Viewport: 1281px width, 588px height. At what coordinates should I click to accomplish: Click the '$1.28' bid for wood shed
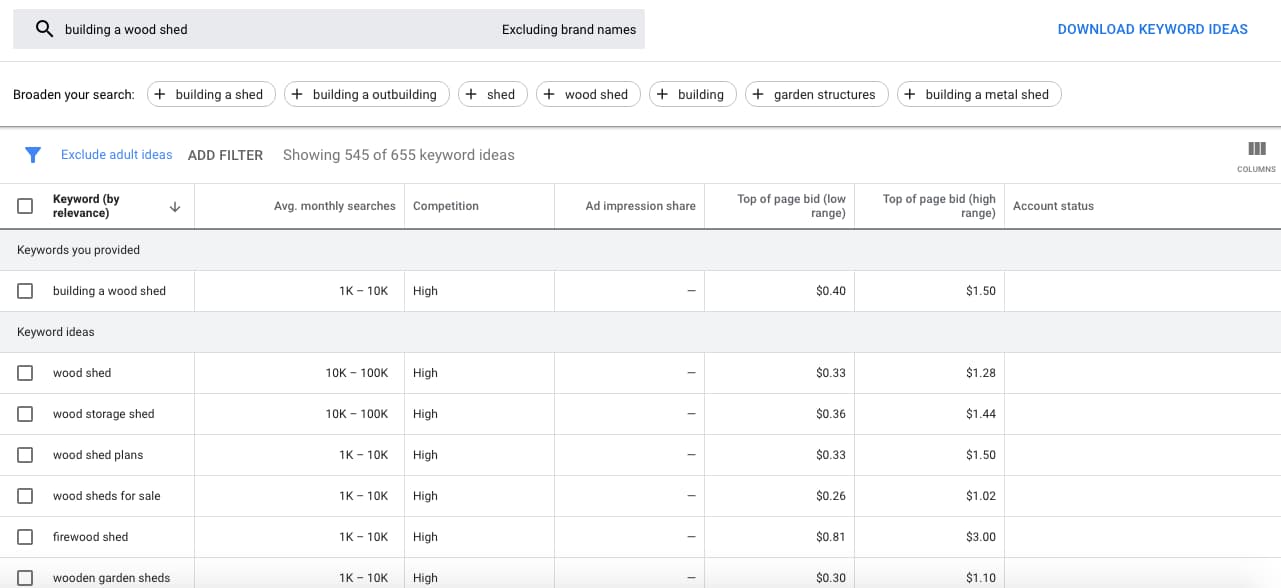click(x=981, y=373)
